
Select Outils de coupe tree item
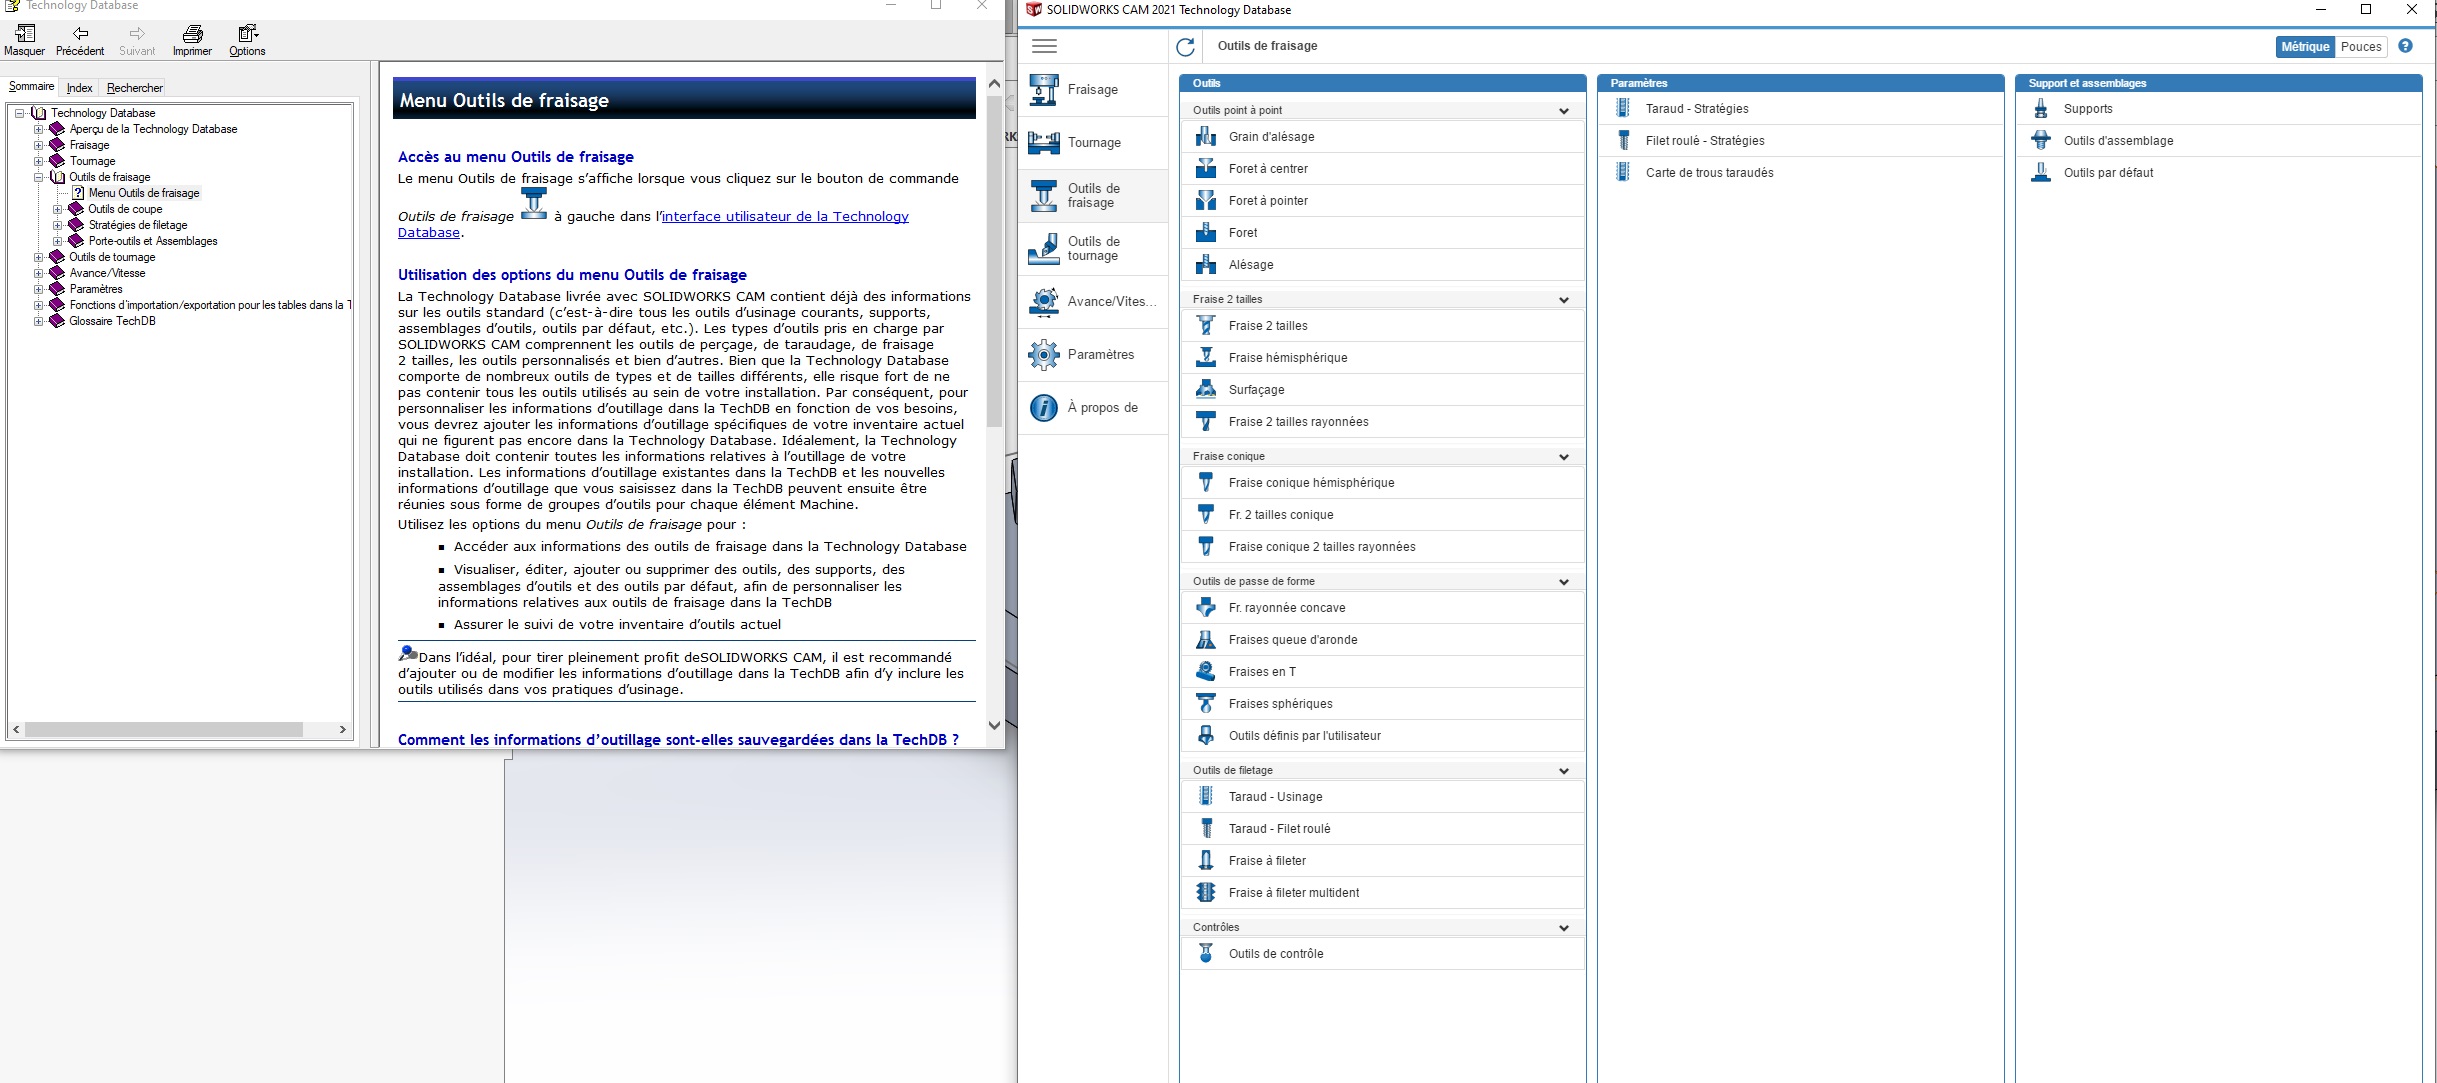tap(125, 209)
